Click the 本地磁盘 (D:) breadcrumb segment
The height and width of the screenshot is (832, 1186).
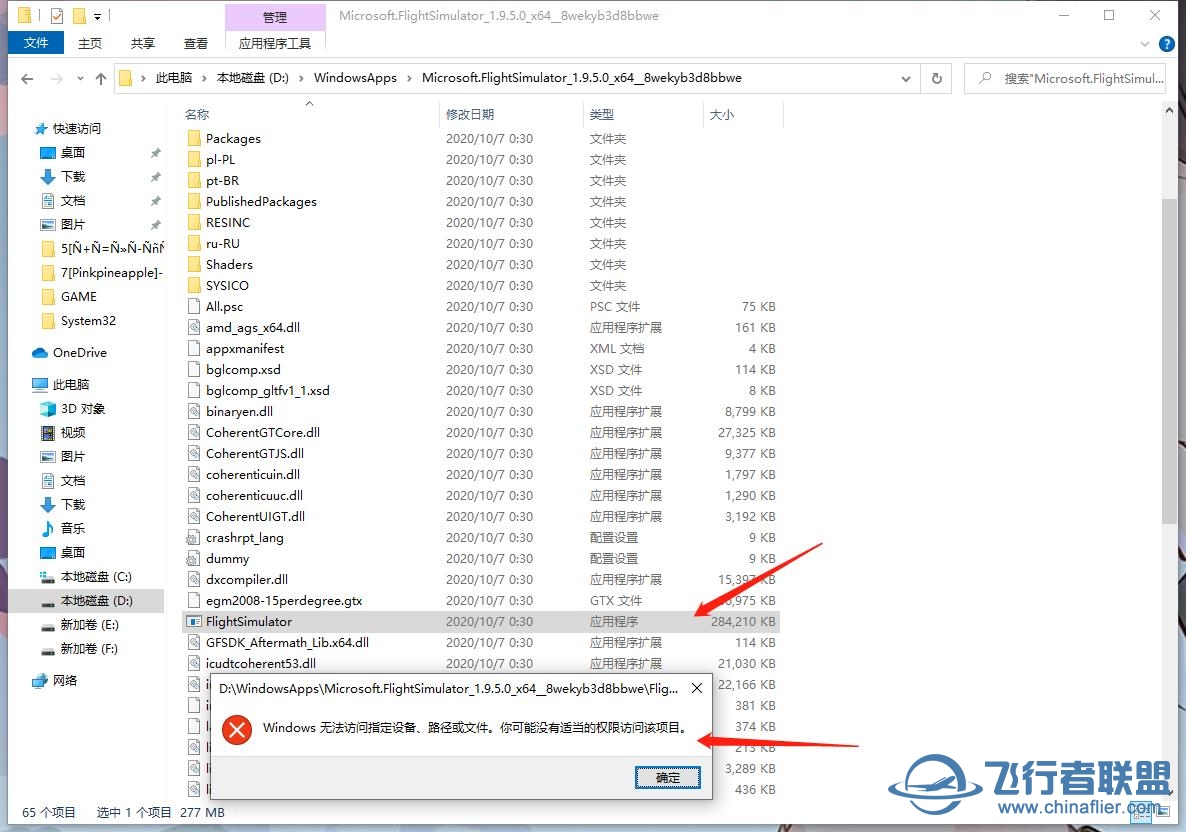point(253,78)
